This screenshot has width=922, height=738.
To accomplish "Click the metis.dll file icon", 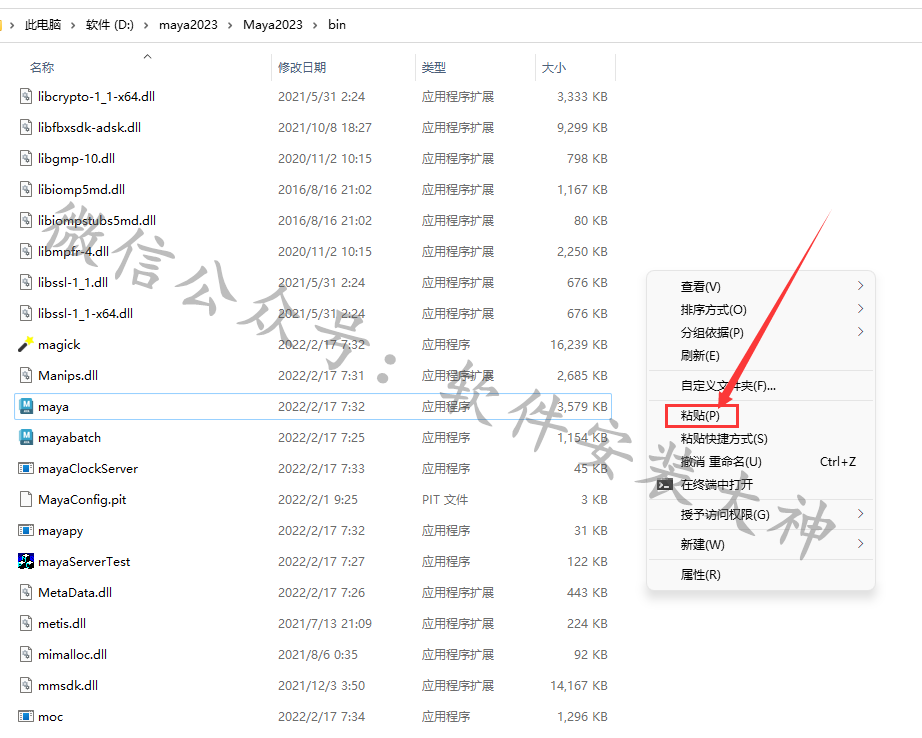I will (x=26, y=623).
